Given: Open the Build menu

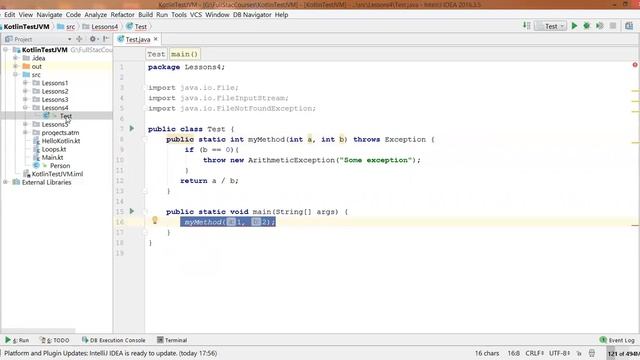Looking at the screenshot, I should [145, 15].
